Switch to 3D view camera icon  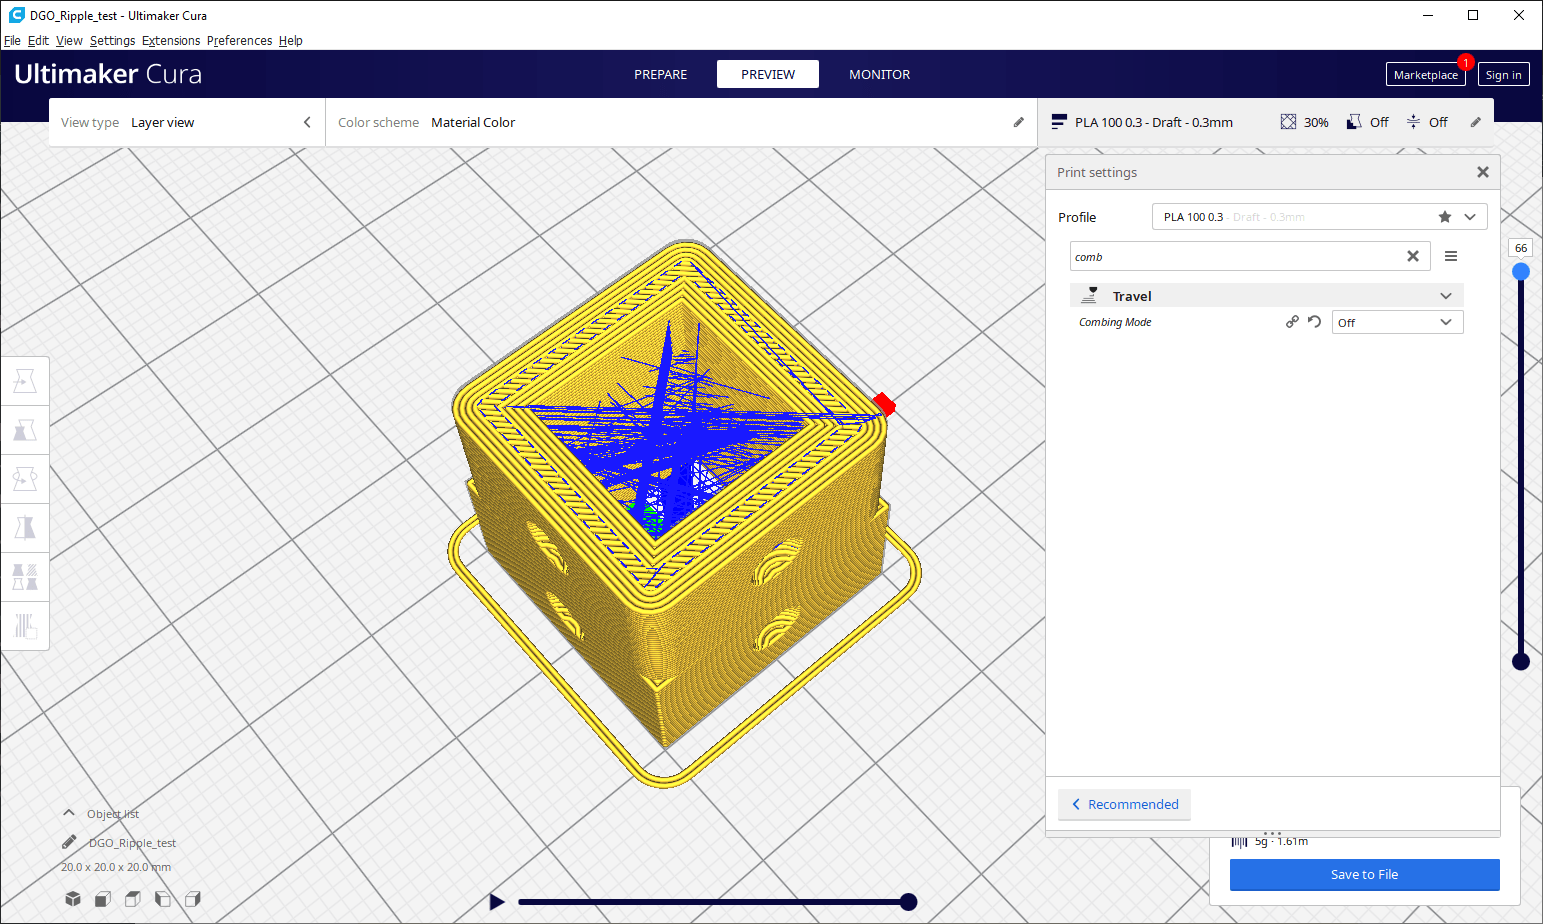coord(73,899)
